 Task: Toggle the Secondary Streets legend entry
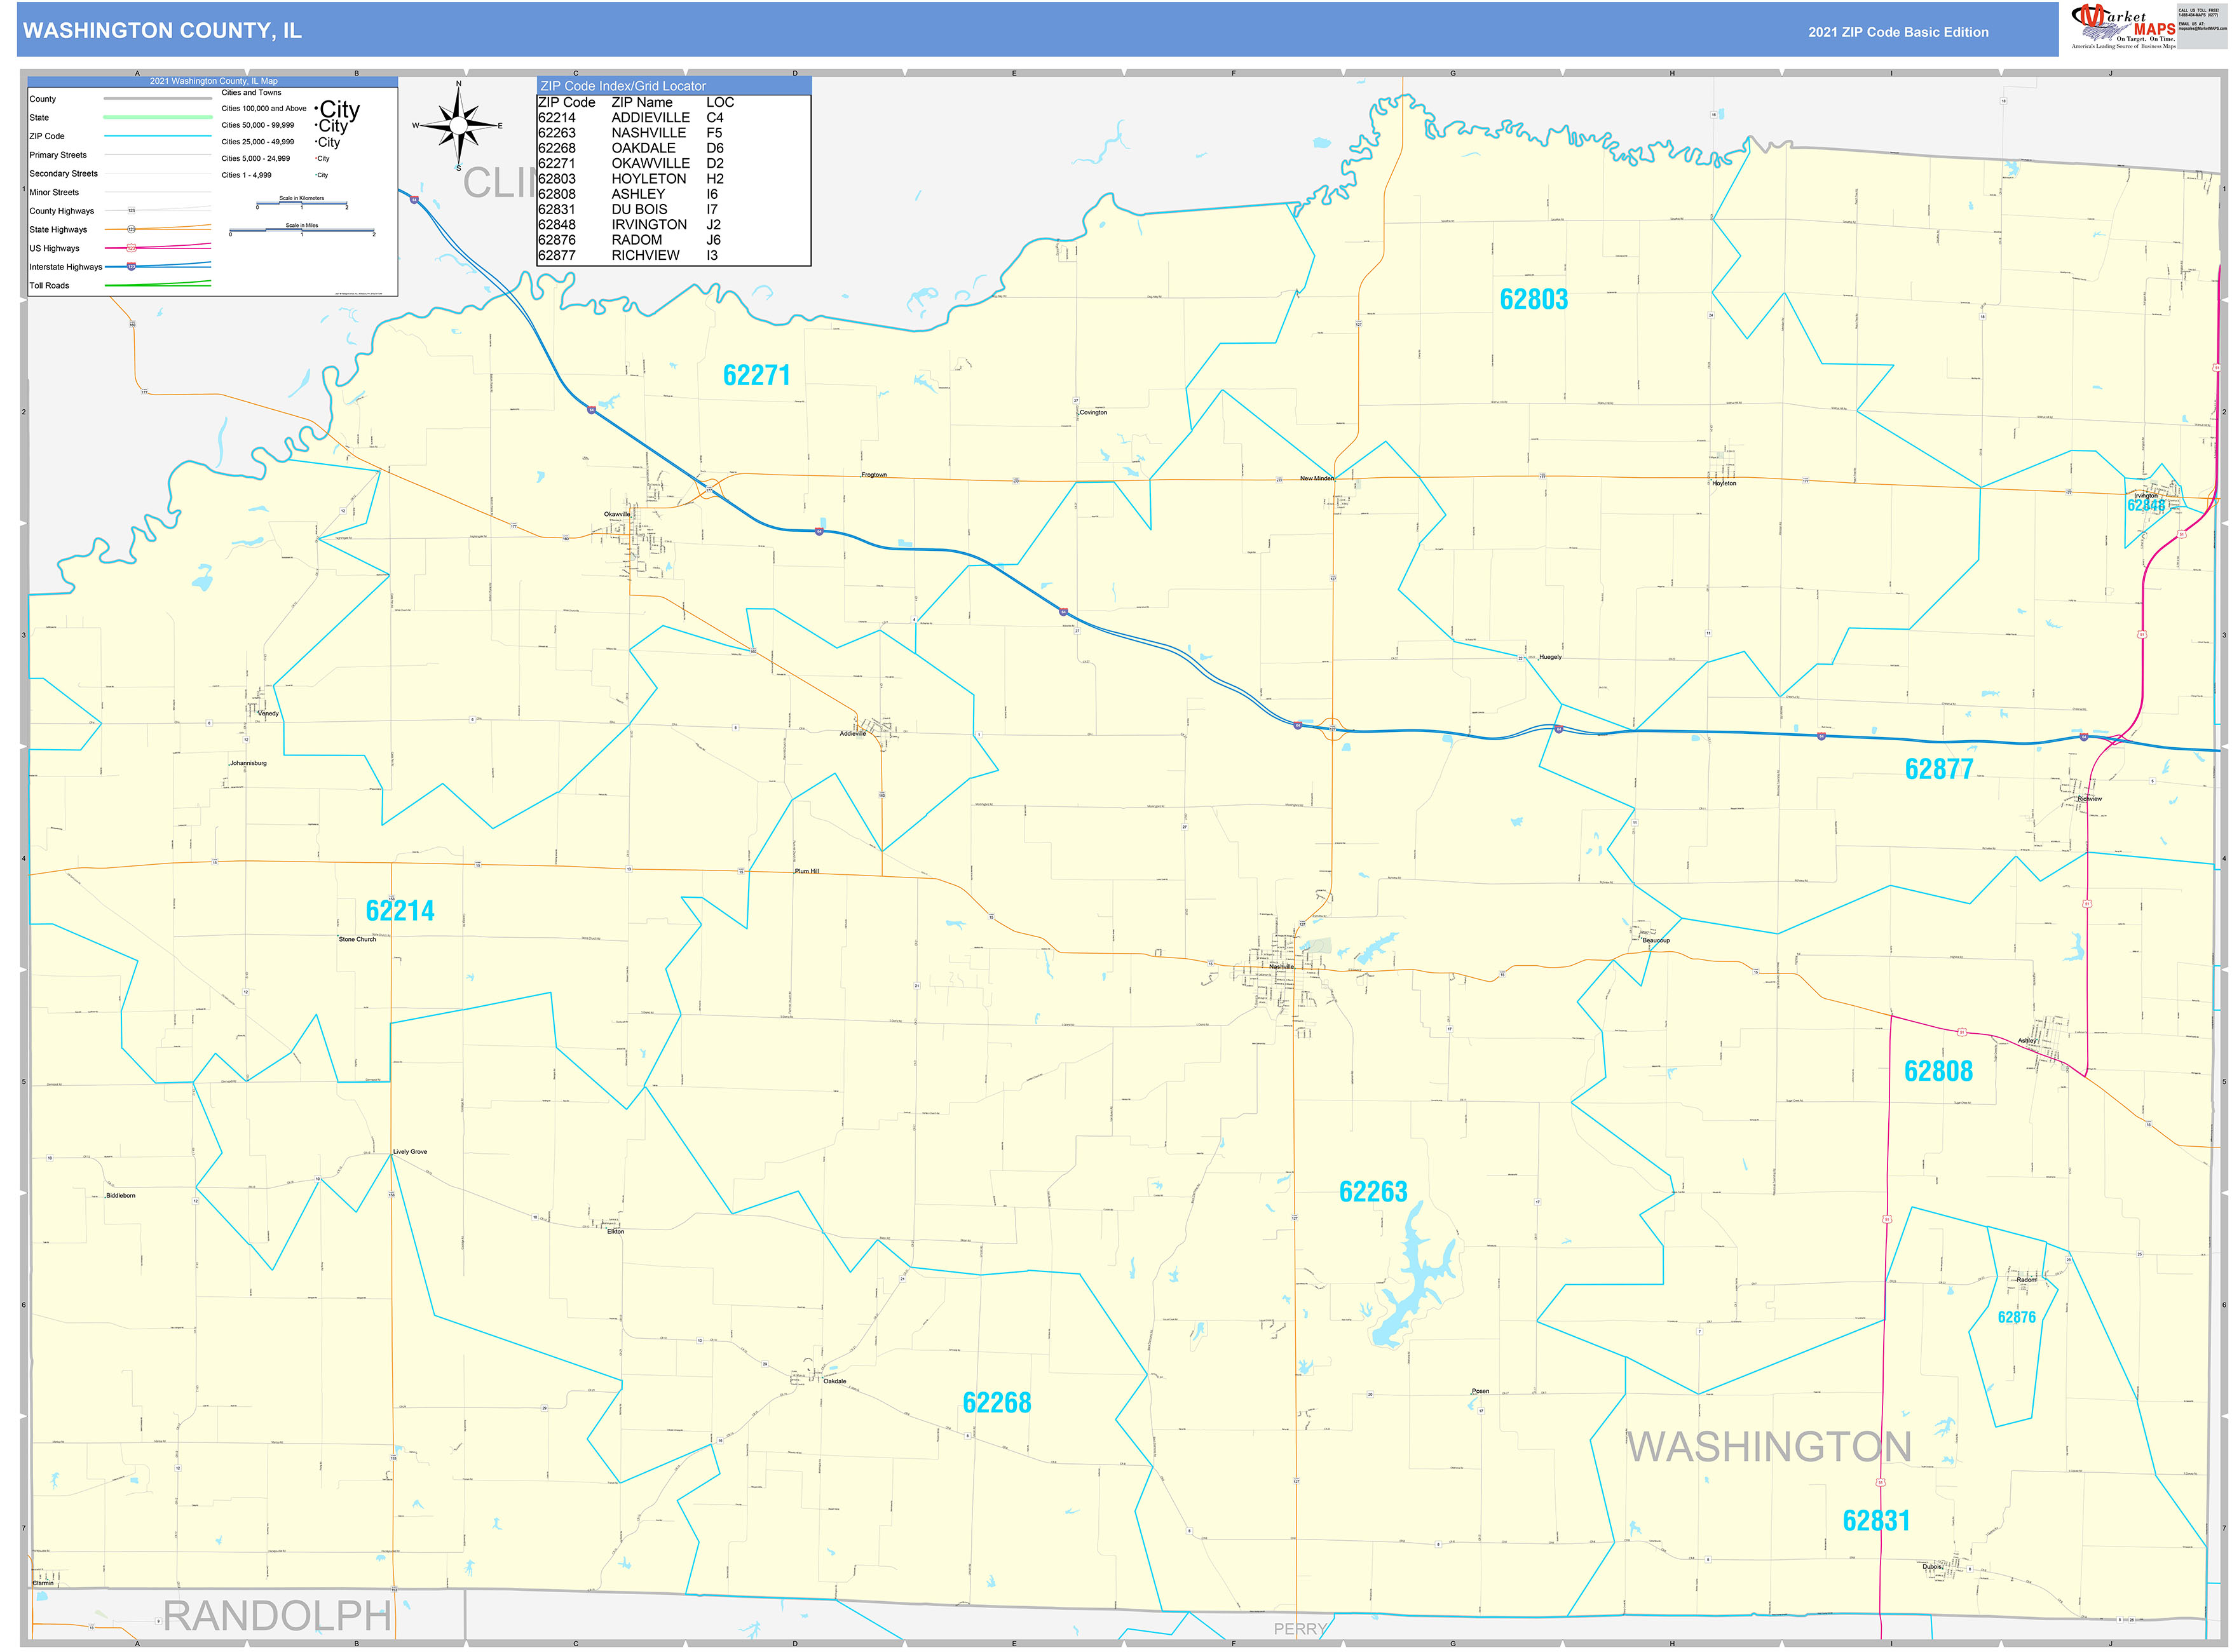(x=64, y=173)
